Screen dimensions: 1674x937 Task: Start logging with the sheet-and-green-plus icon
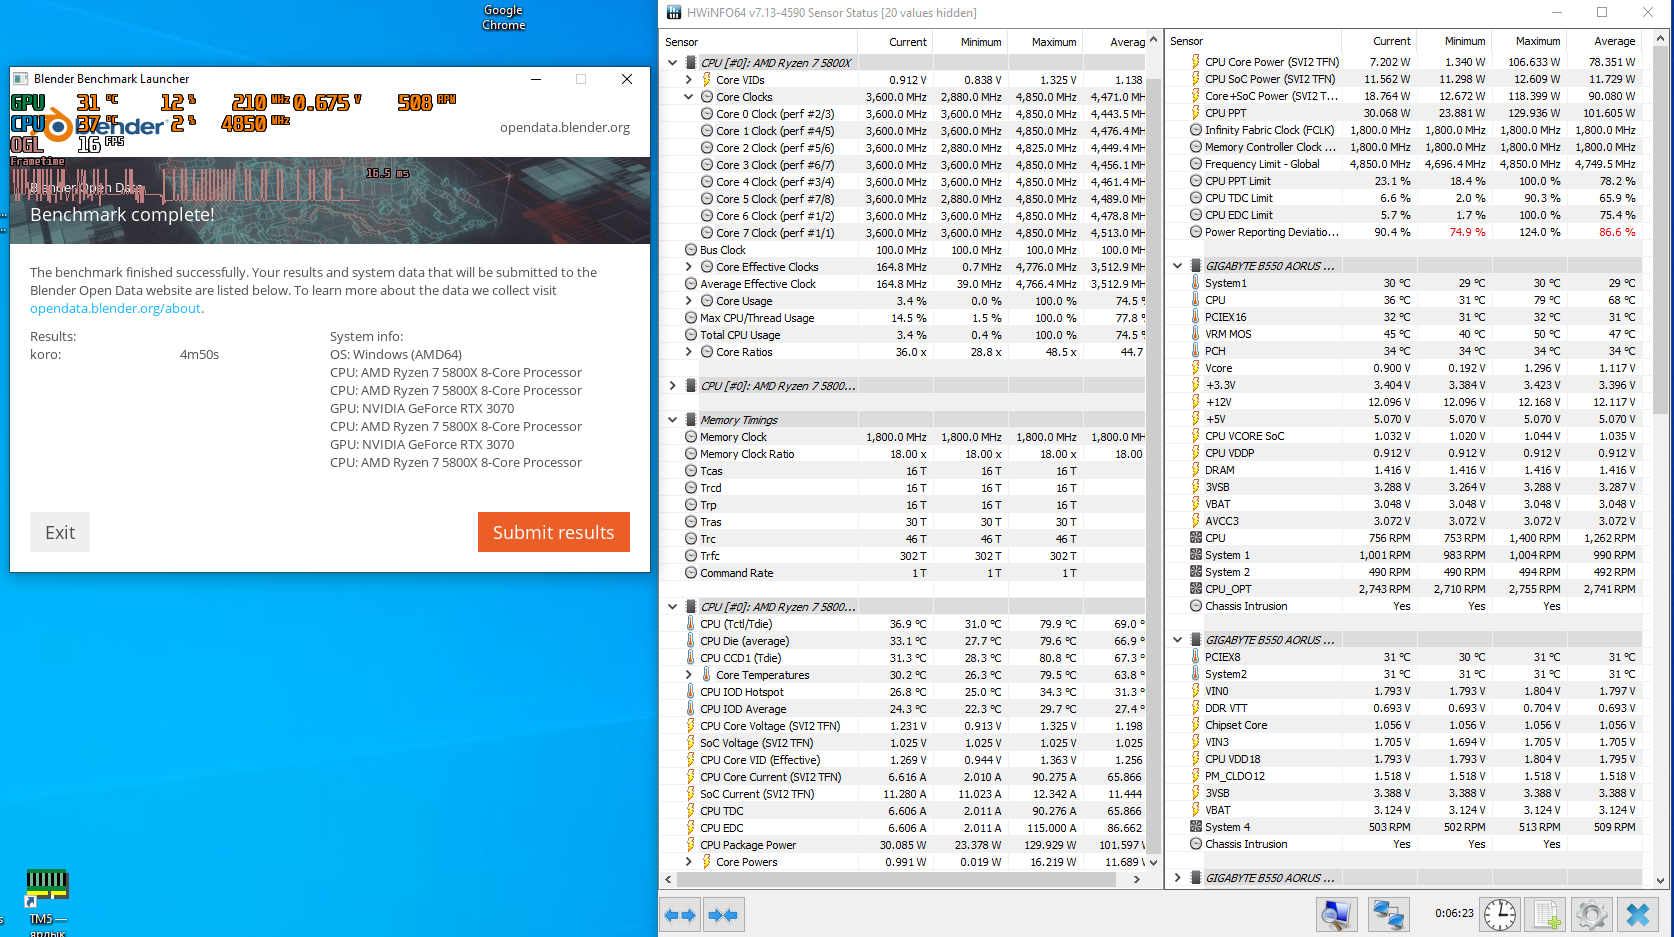pos(1545,915)
